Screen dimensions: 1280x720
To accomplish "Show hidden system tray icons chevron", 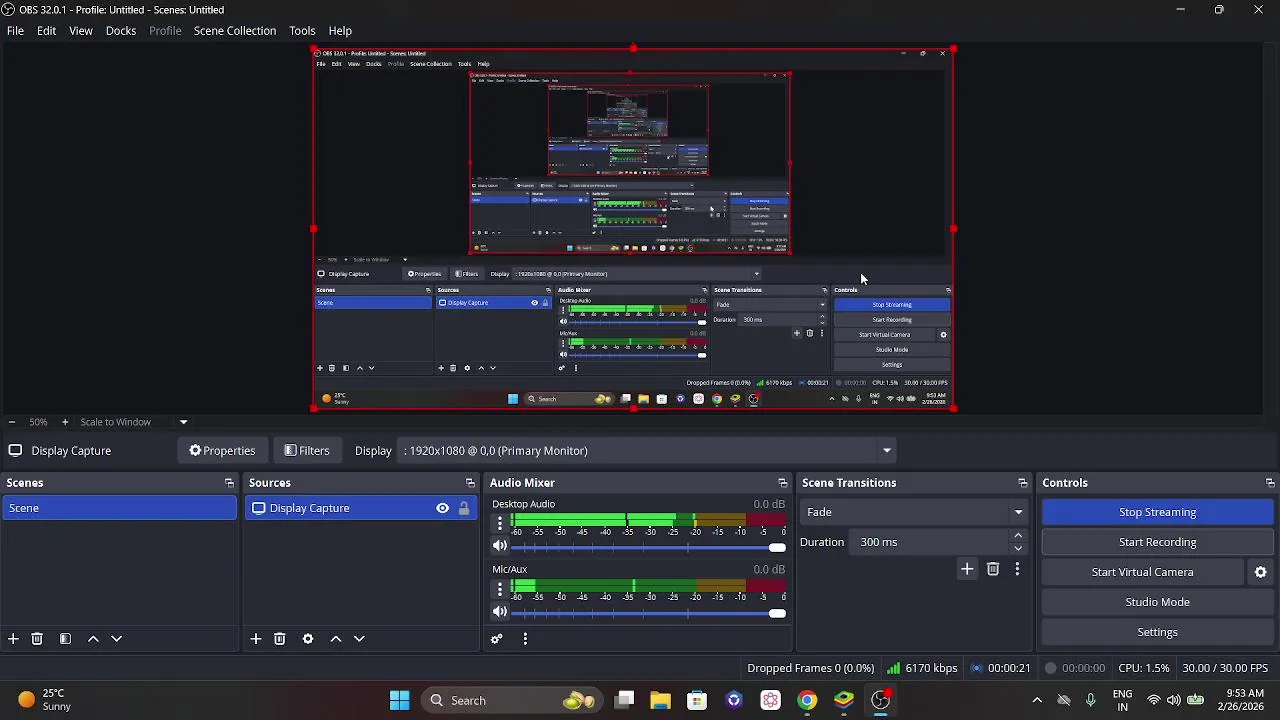I will [1037, 700].
